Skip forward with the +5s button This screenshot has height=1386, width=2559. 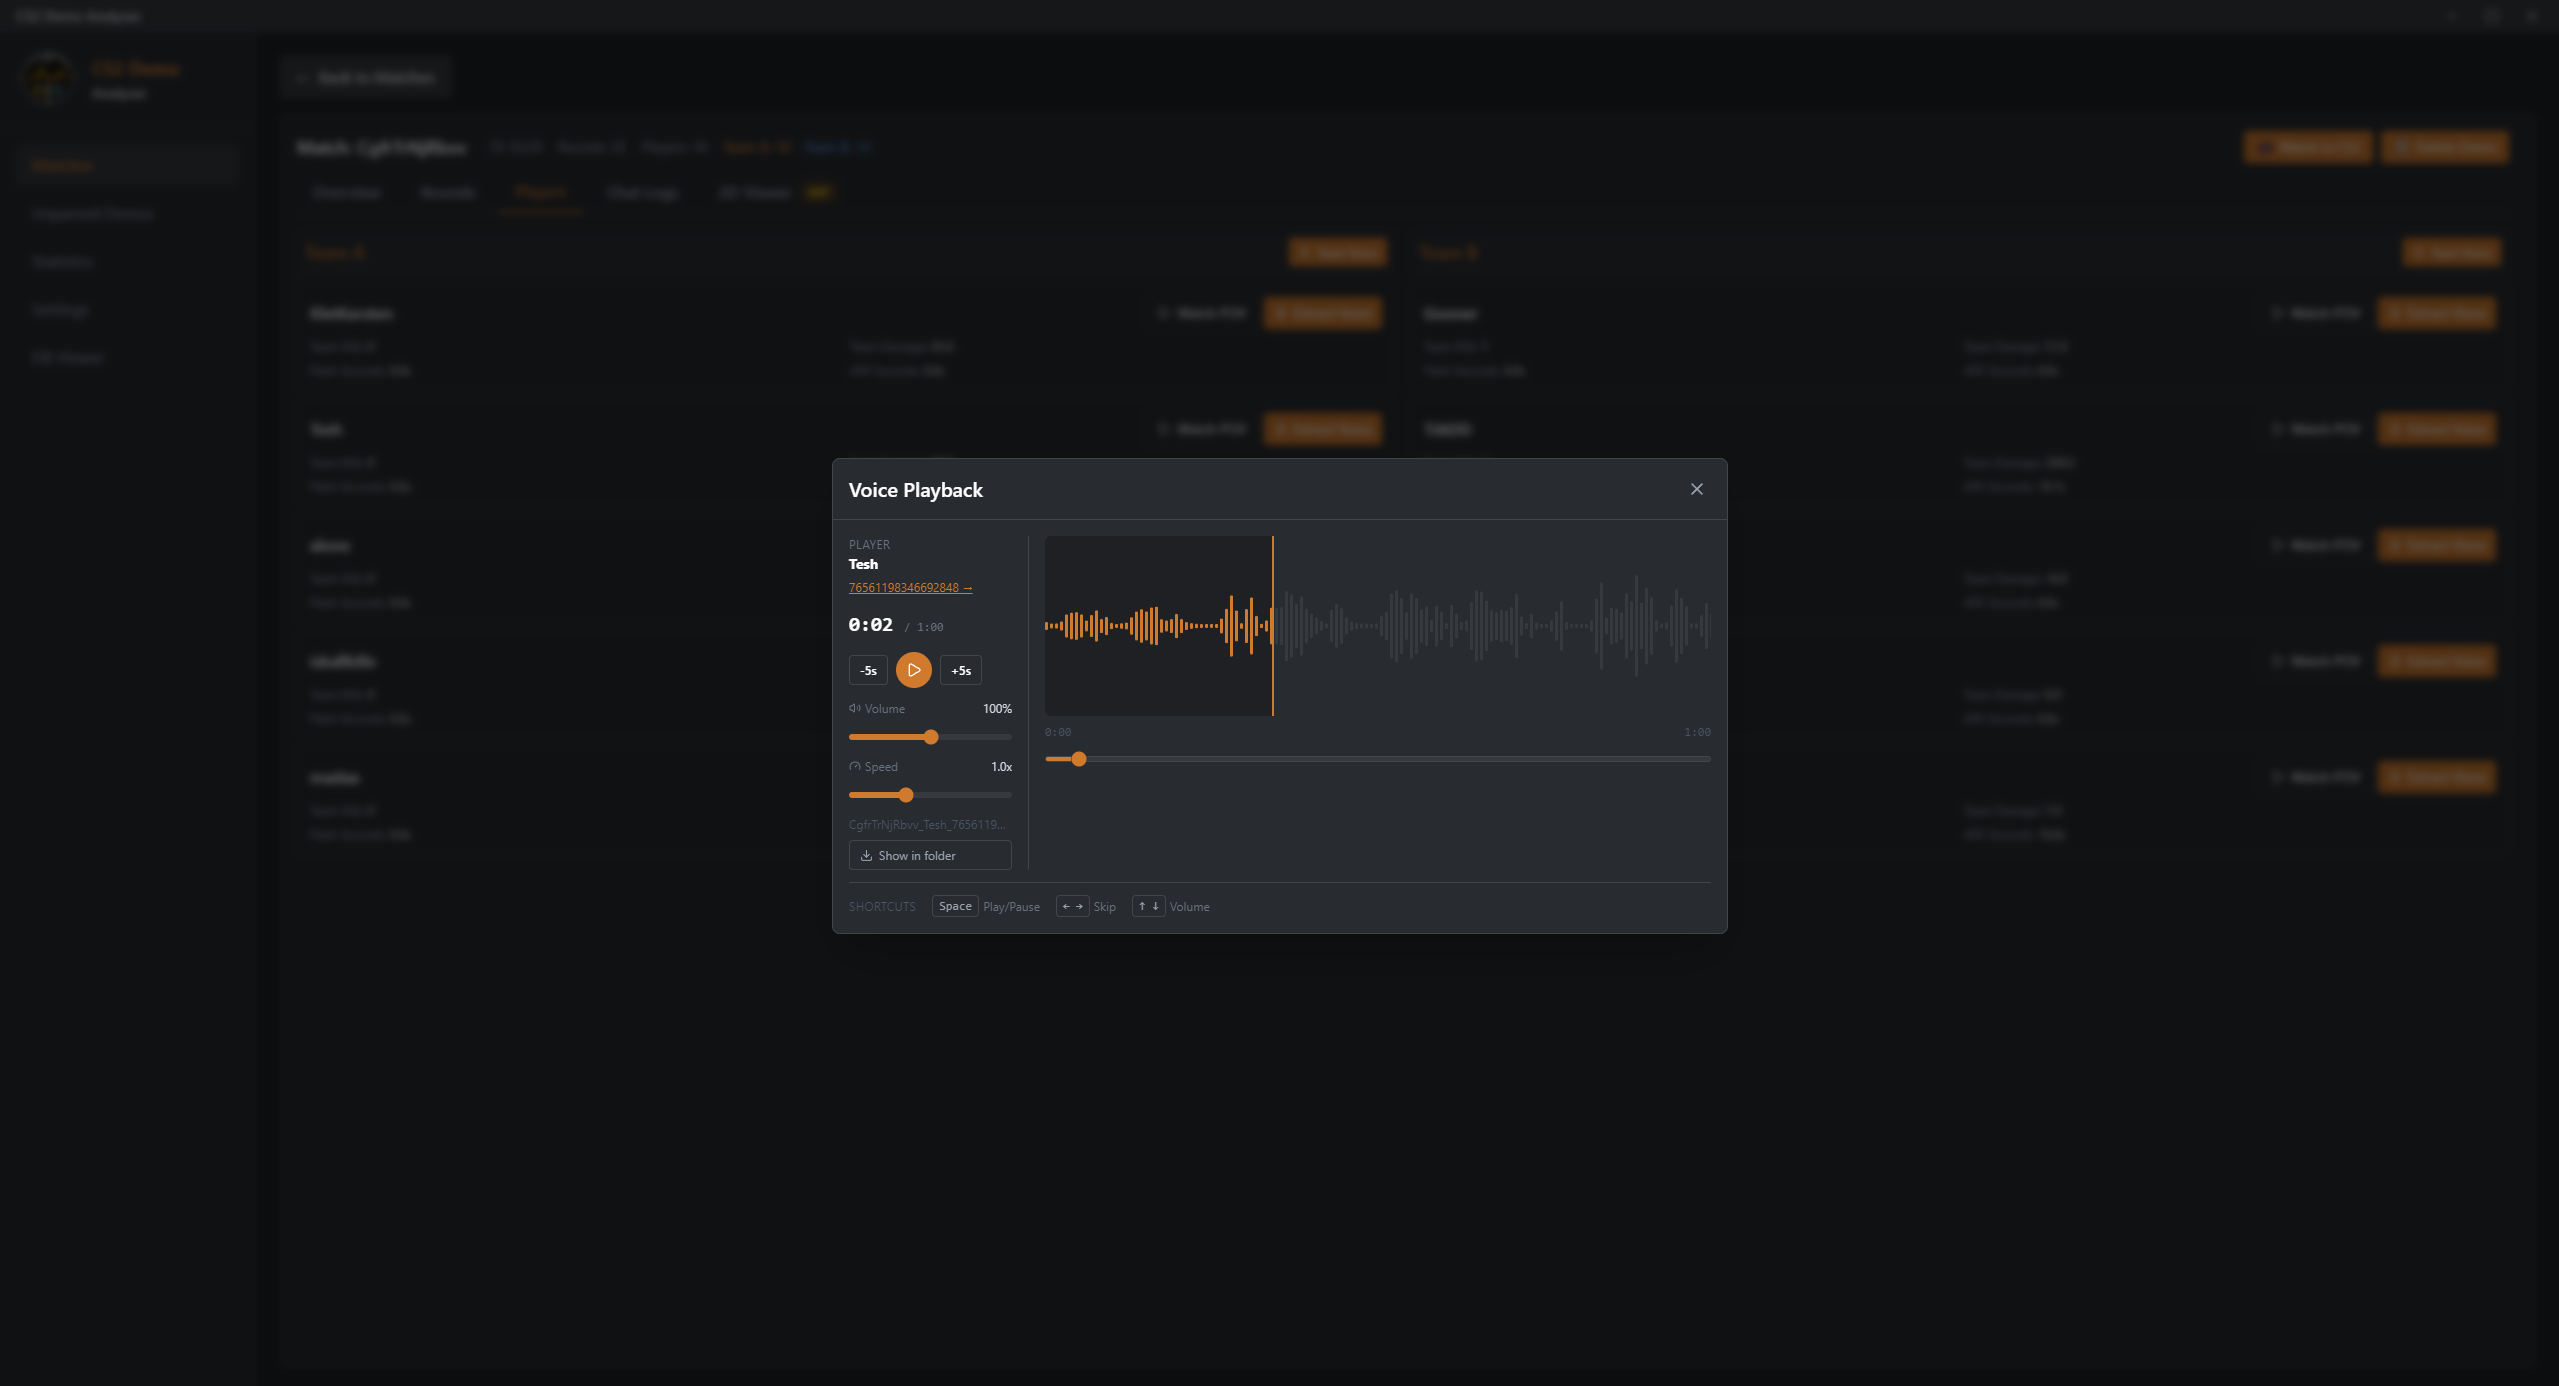pos(960,670)
